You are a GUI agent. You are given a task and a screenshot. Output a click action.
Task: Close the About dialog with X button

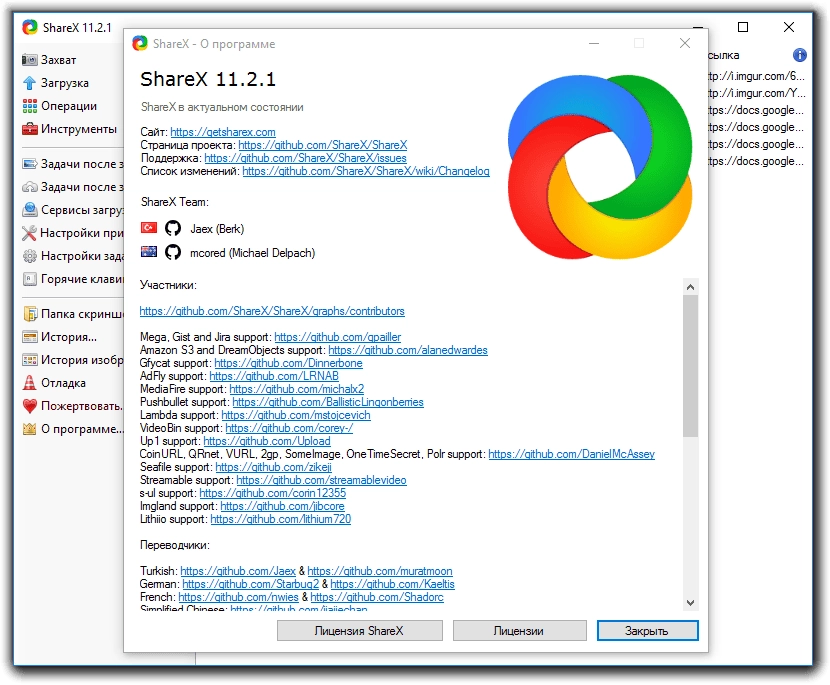coord(684,43)
